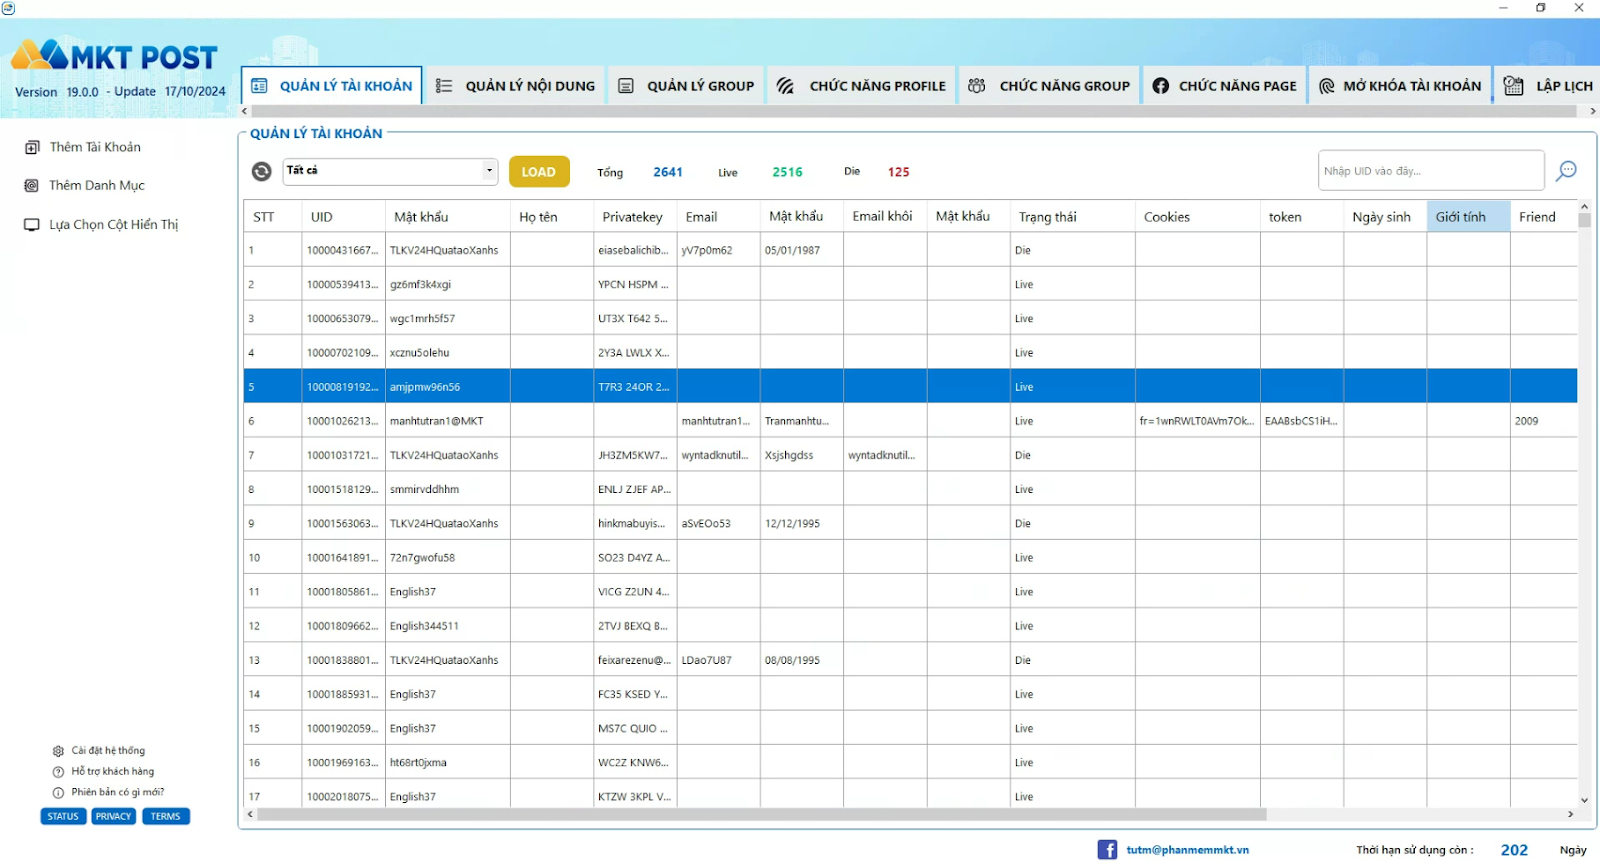Screen dimensions: 1600x864
Task: Click the table vertical scrollbar thumb
Action: tap(1584, 220)
